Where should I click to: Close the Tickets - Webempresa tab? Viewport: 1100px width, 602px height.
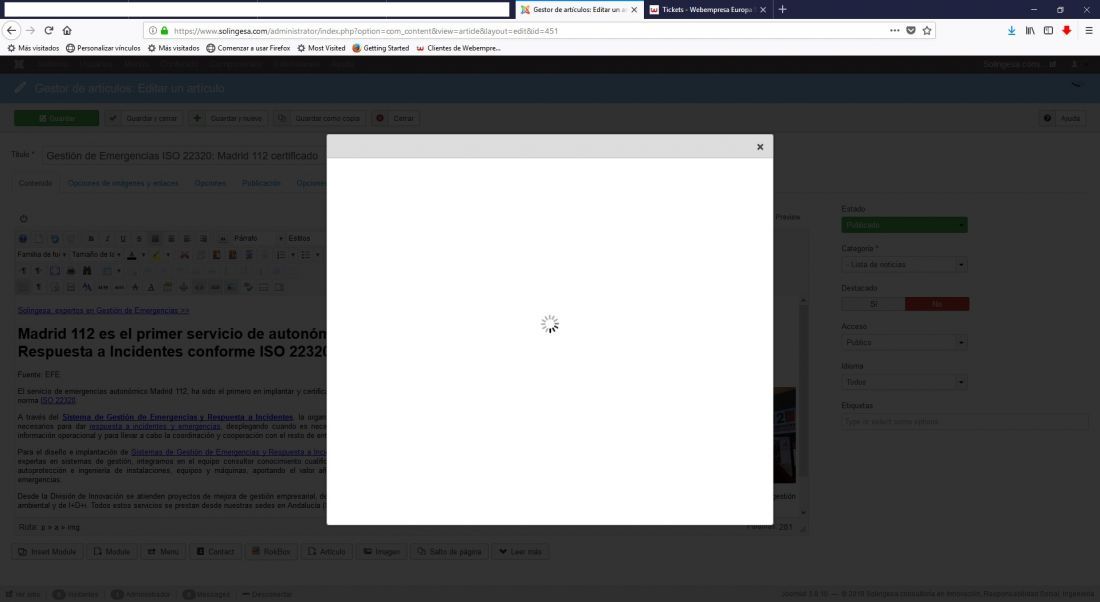coord(763,10)
